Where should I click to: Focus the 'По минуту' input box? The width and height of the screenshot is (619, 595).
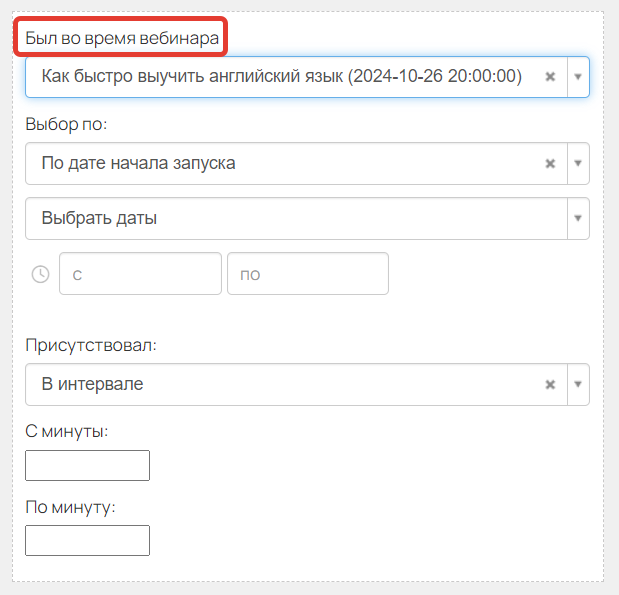(87, 541)
